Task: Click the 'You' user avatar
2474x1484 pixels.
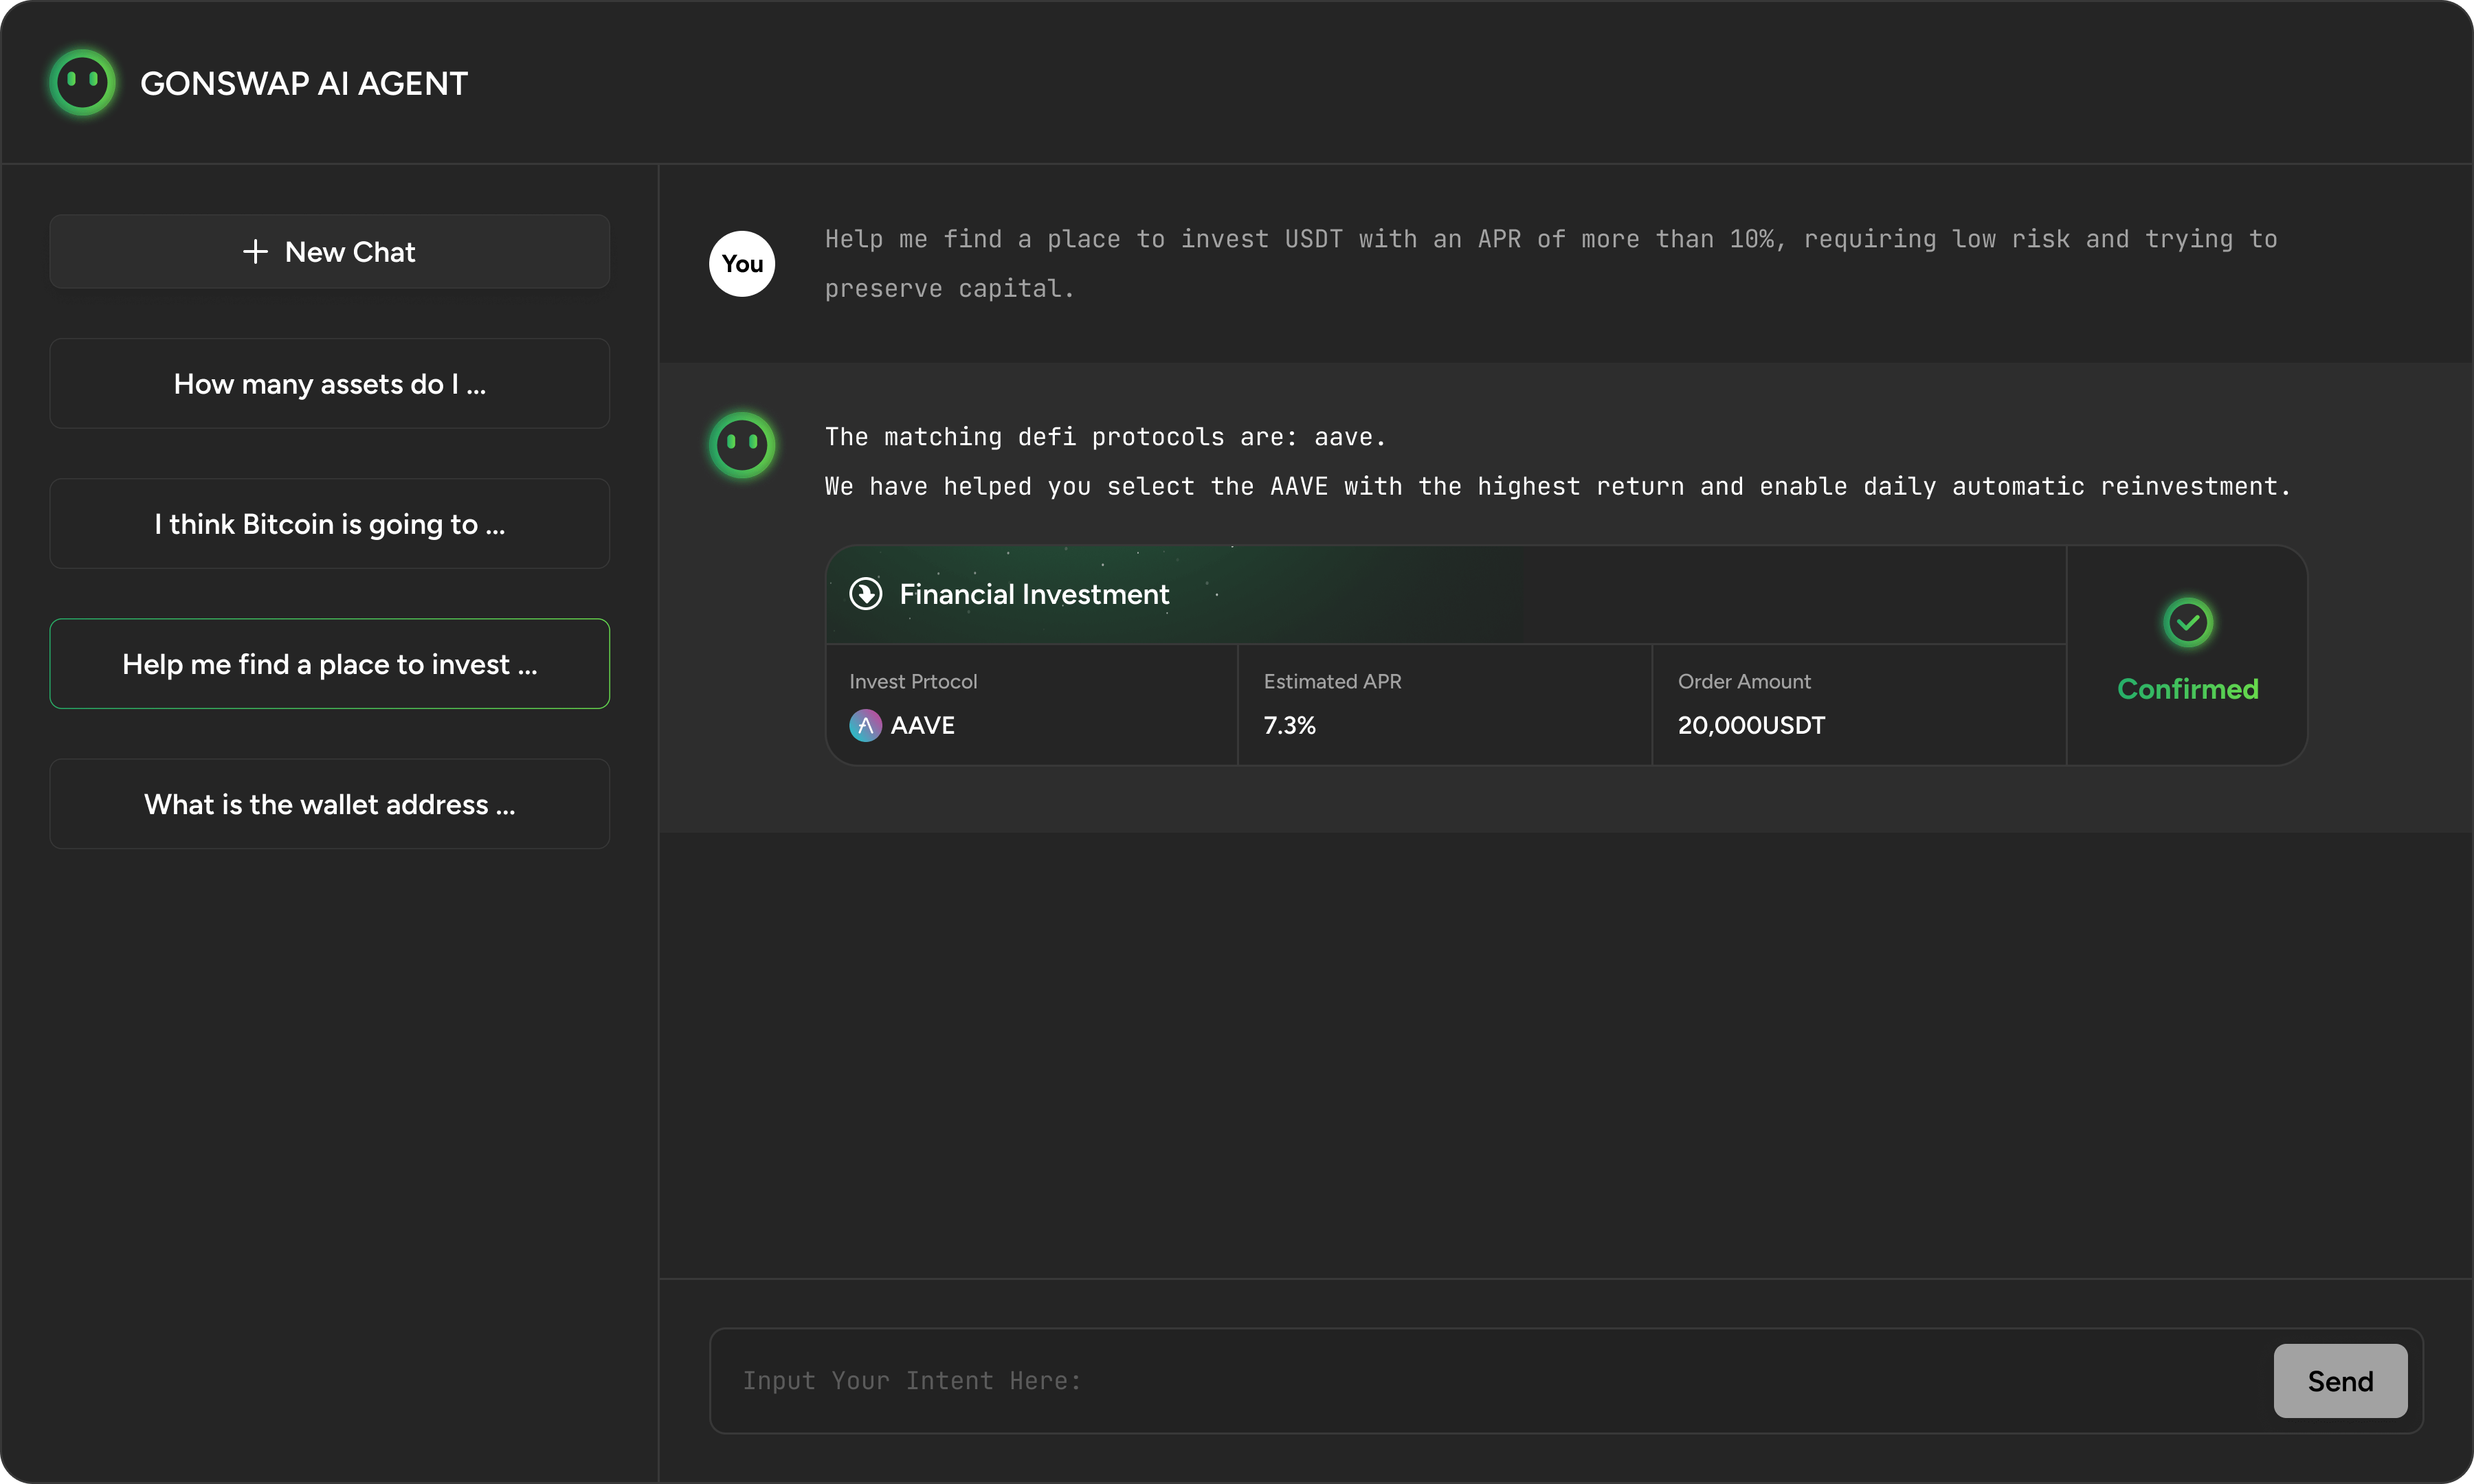Action: (742, 264)
